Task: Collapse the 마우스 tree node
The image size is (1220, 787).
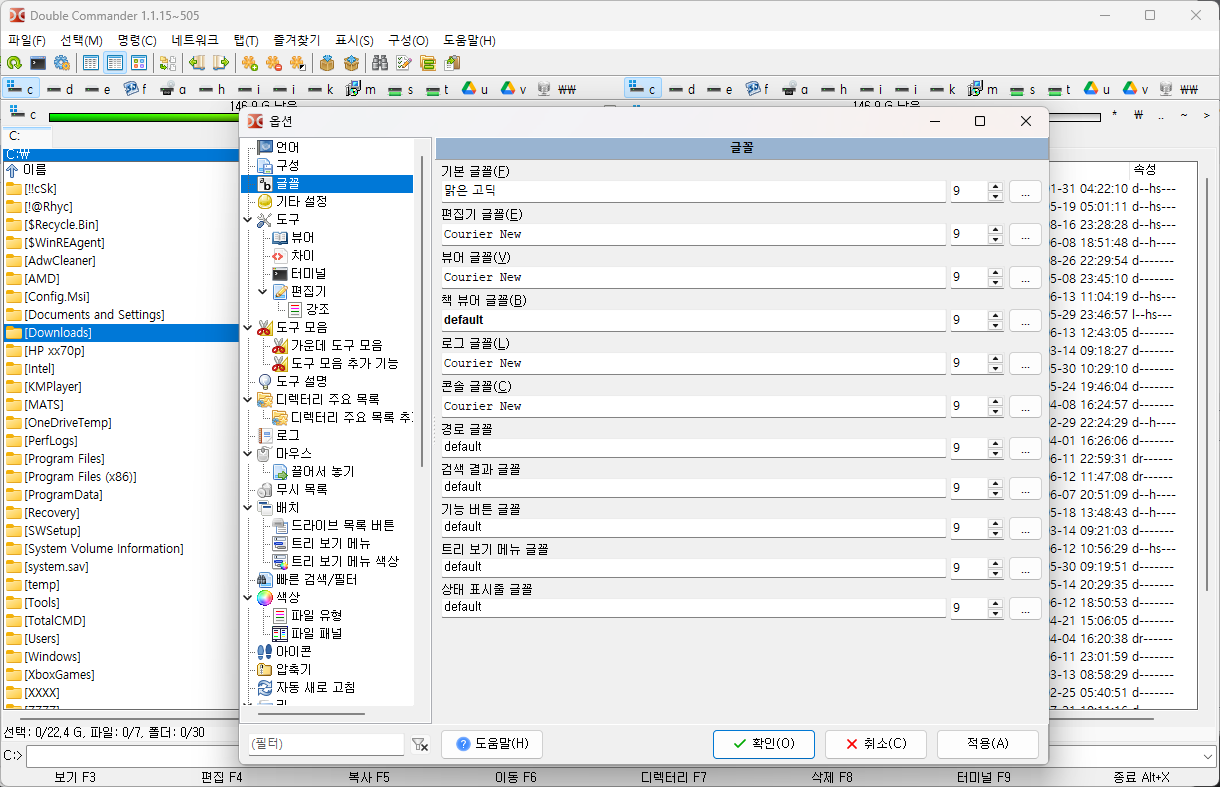Action: [x=248, y=453]
